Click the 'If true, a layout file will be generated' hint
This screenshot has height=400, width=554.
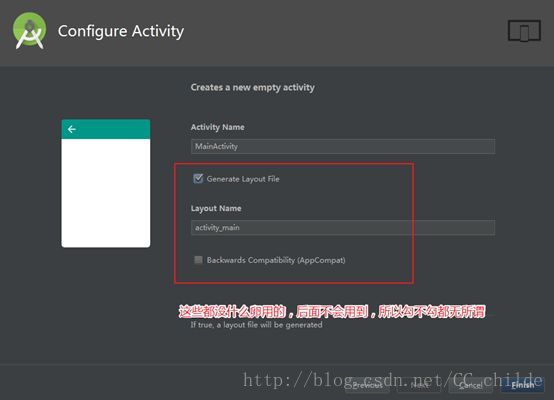pyautogui.click(x=257, y=325)
